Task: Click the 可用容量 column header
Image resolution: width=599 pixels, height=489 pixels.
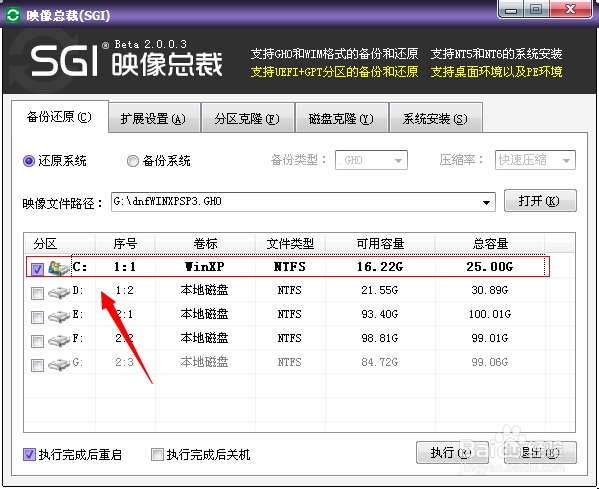Action: (x=380, y=243)
